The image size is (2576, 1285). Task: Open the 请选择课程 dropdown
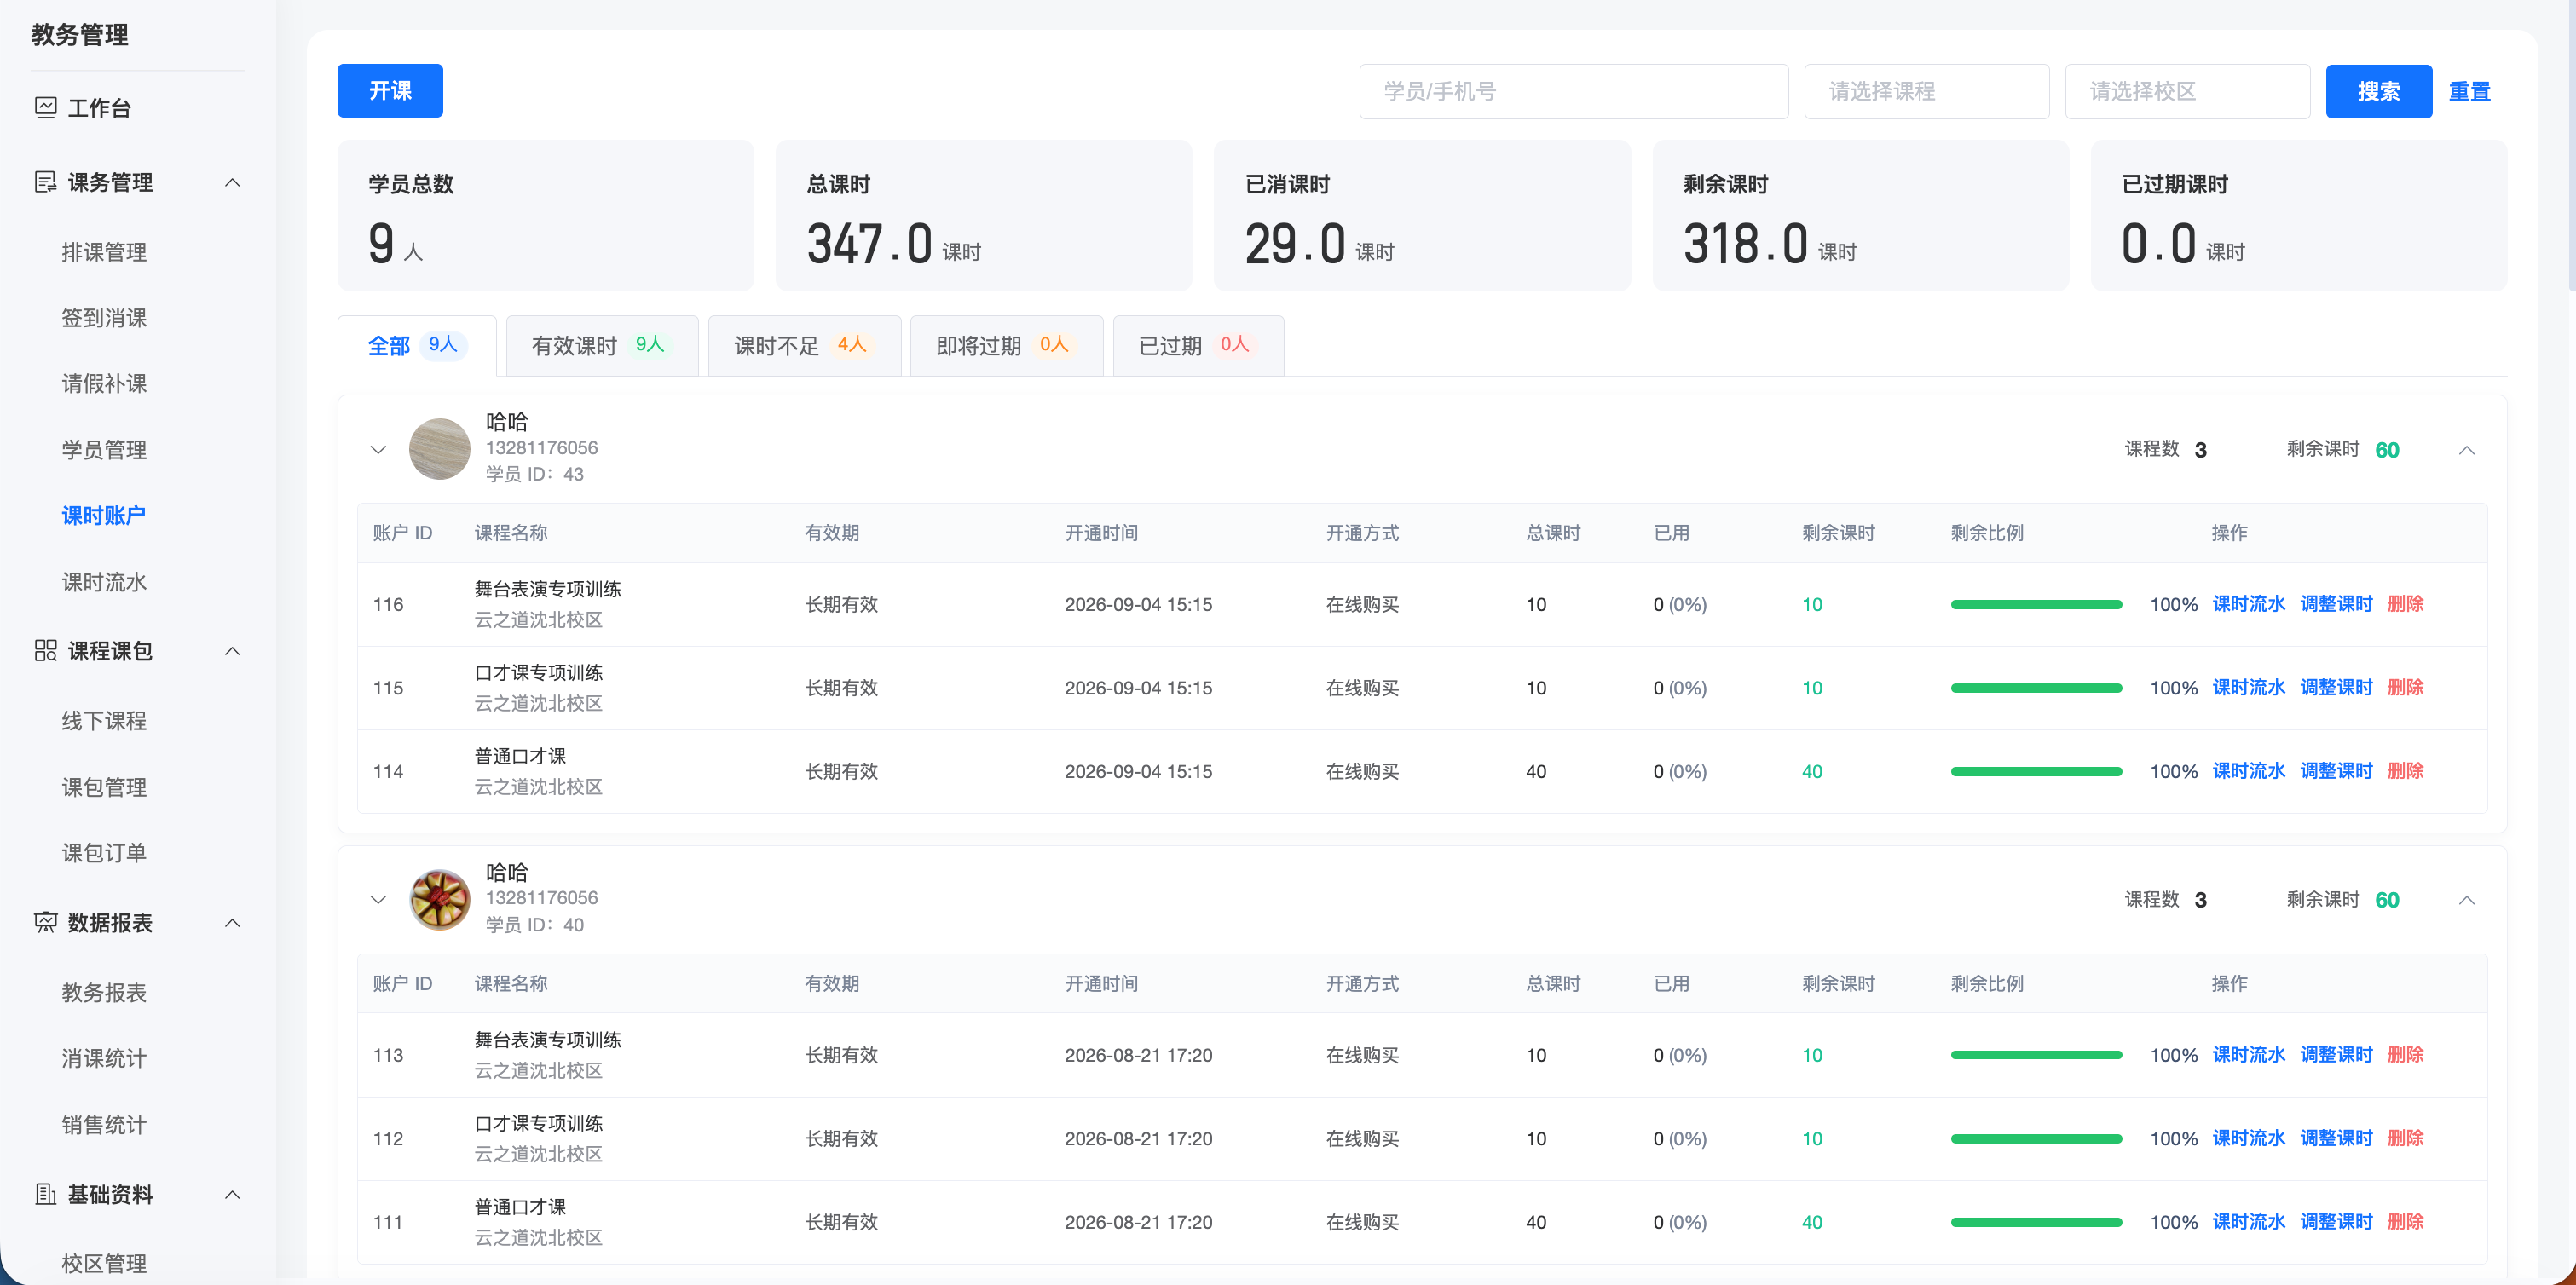tap(1926, 91)
